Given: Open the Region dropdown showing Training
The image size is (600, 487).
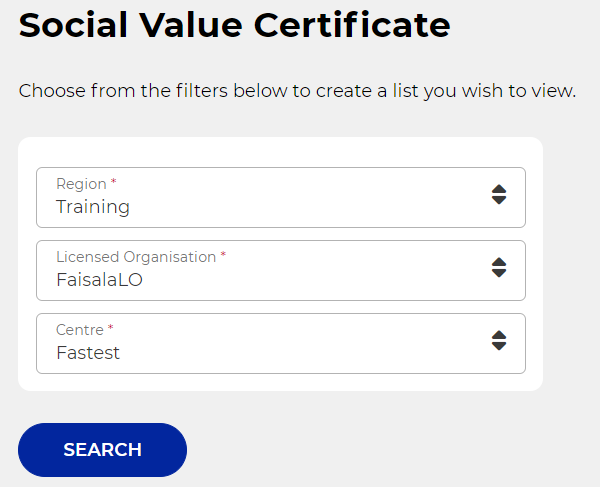Looking at the screenshot, I should point(280,197).
